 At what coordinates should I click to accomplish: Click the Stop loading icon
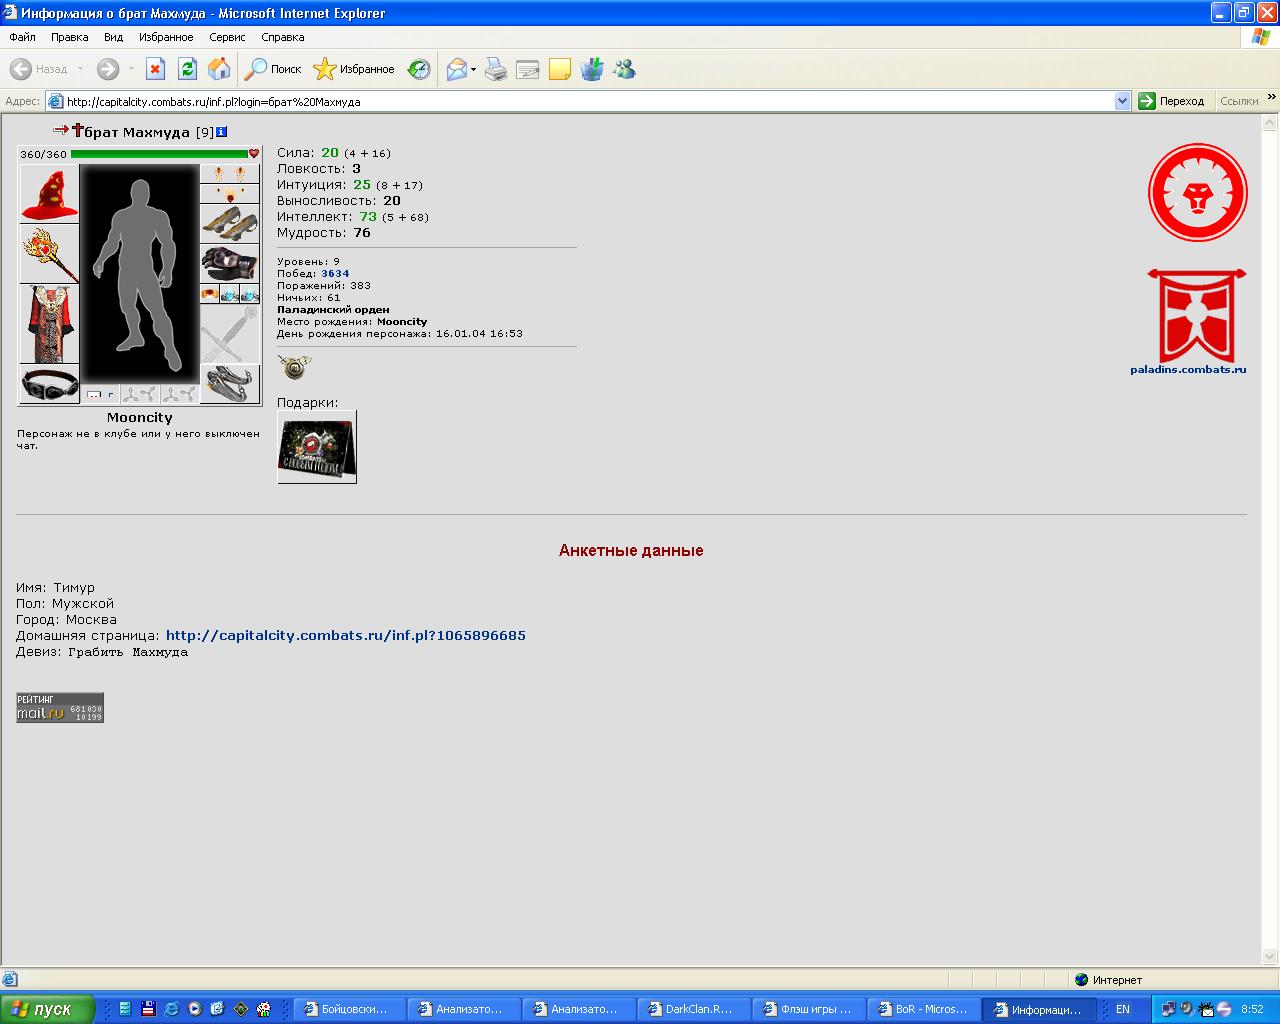click(155, 69)
